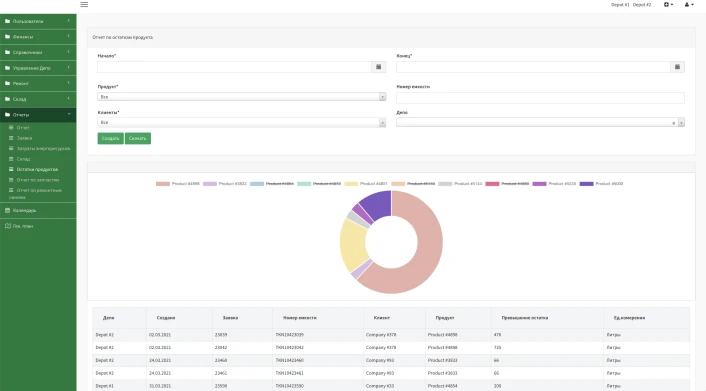This screenshot has height=391, width=706.
Task: Toggle the first pink product legend item
Action: 177,184
